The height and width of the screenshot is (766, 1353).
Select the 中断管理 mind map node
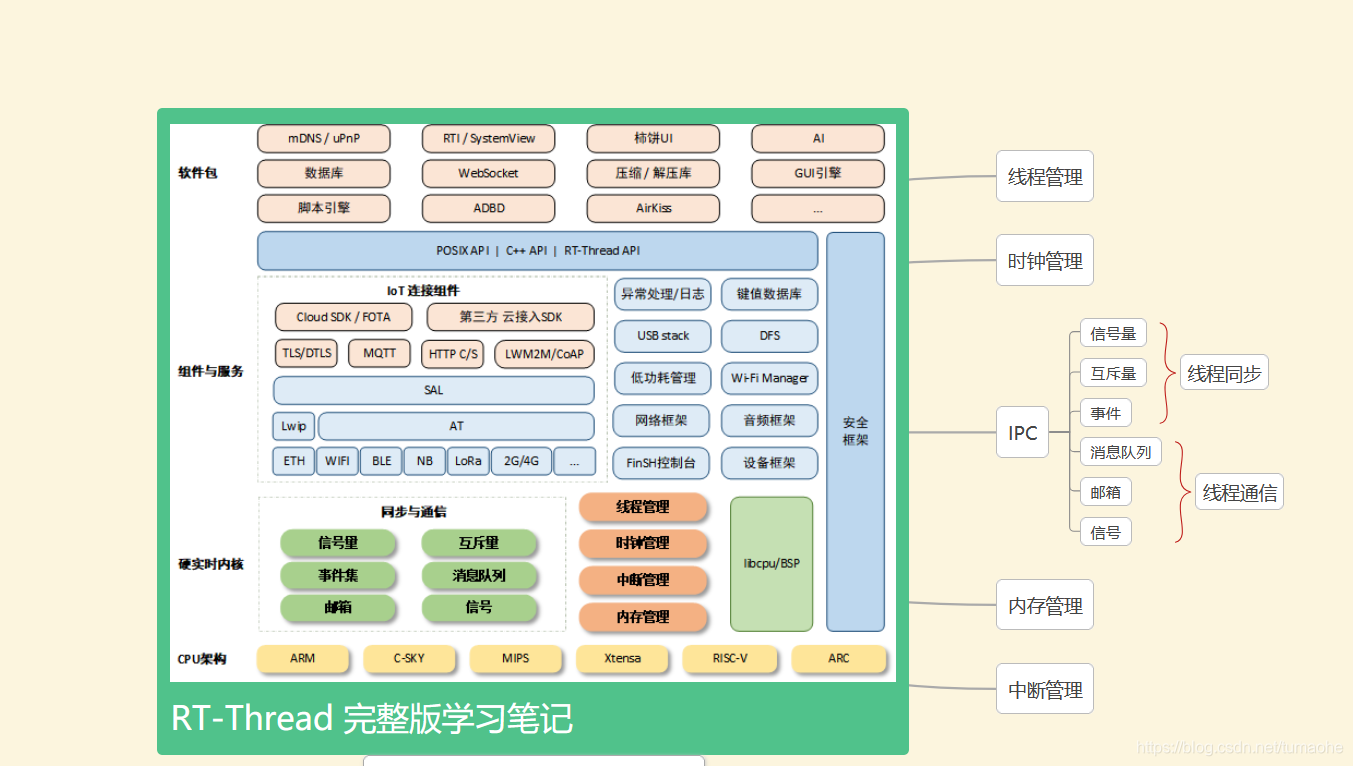click(x=1045, y=689)
